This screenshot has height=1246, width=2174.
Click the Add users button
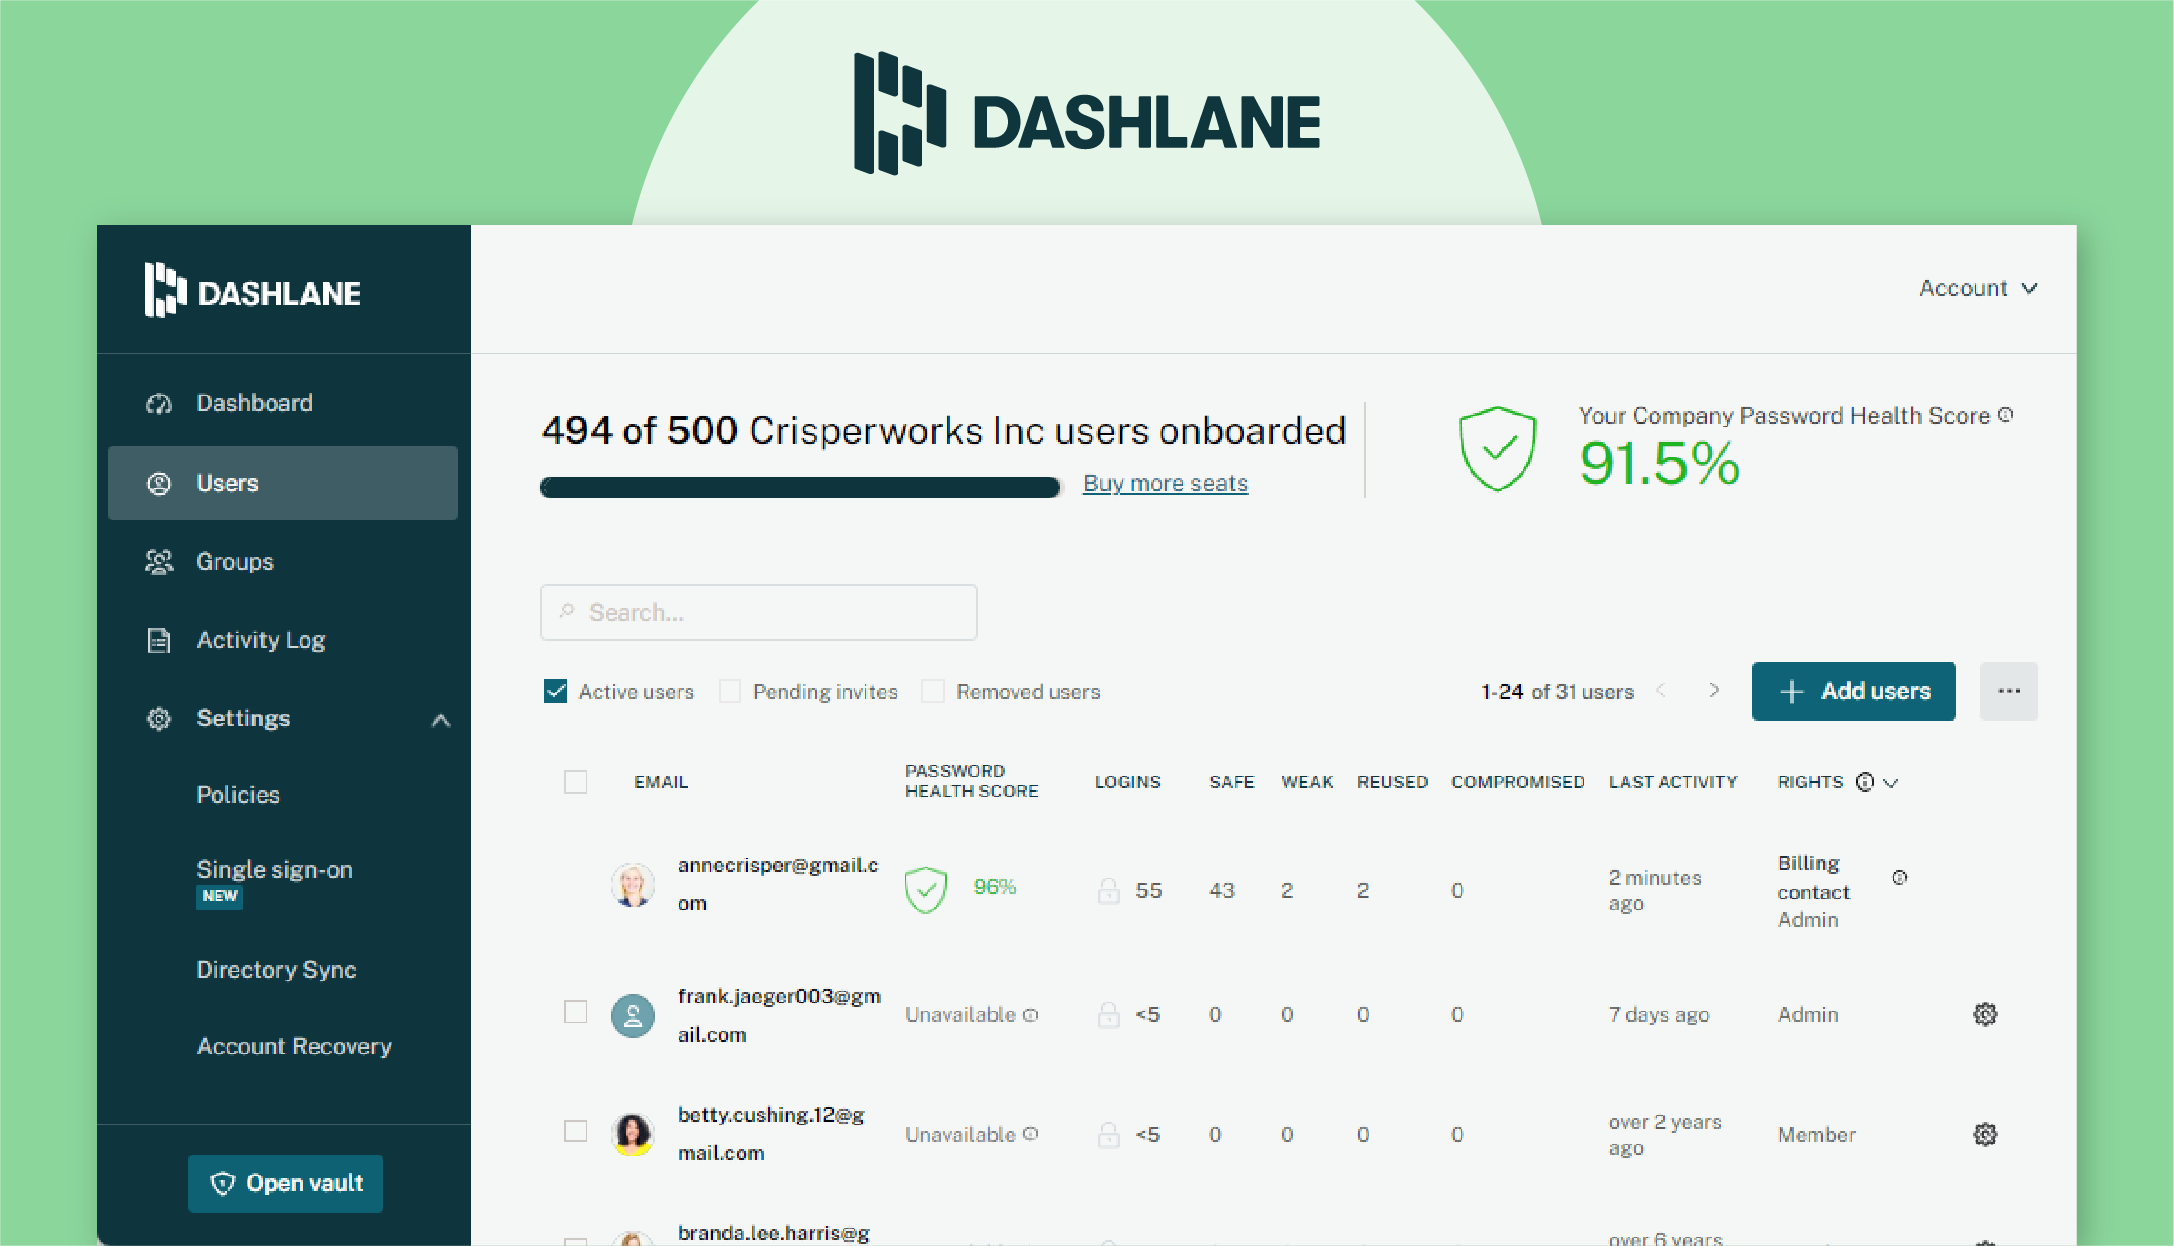pyautogui.click(x=1856, y=690)
